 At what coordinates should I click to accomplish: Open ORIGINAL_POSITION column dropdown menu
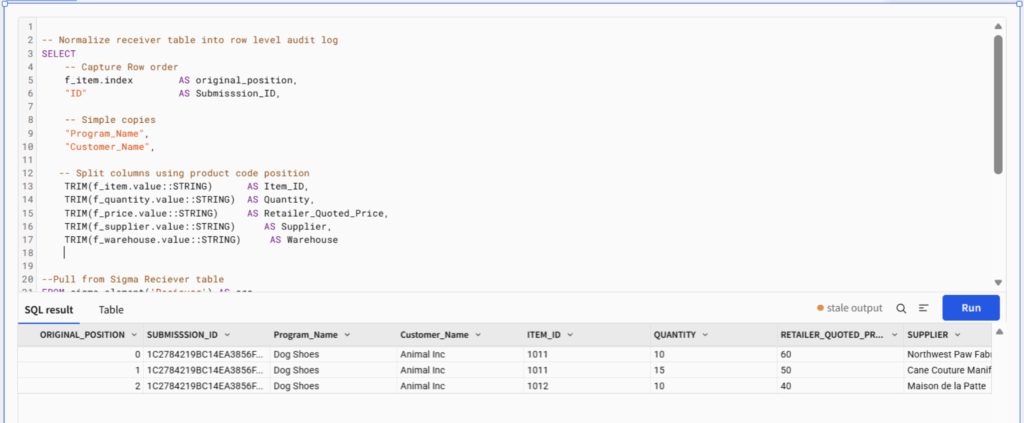(x=133, y=335)
